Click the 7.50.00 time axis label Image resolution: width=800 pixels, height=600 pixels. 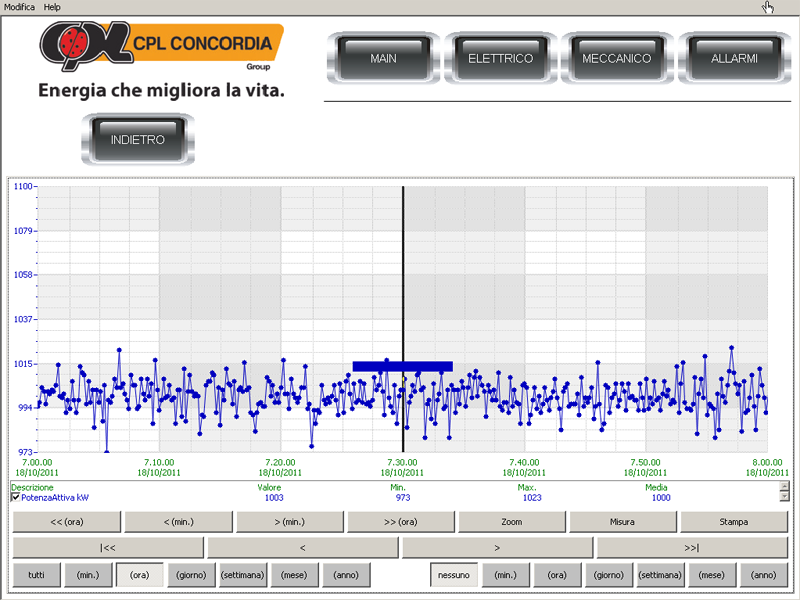(645, 463)
